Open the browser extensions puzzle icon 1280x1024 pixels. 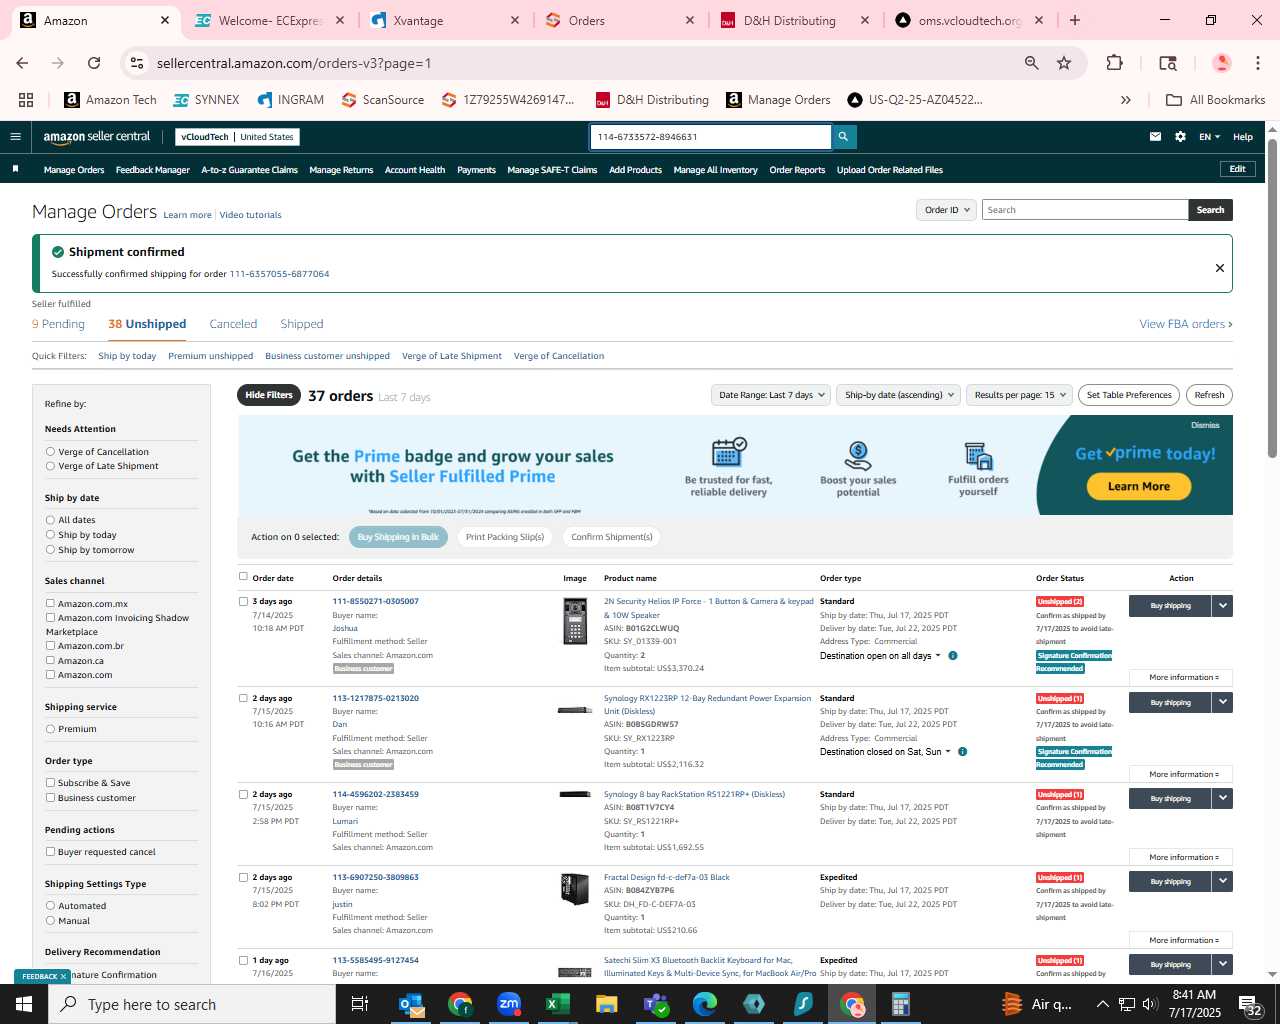1114,63
